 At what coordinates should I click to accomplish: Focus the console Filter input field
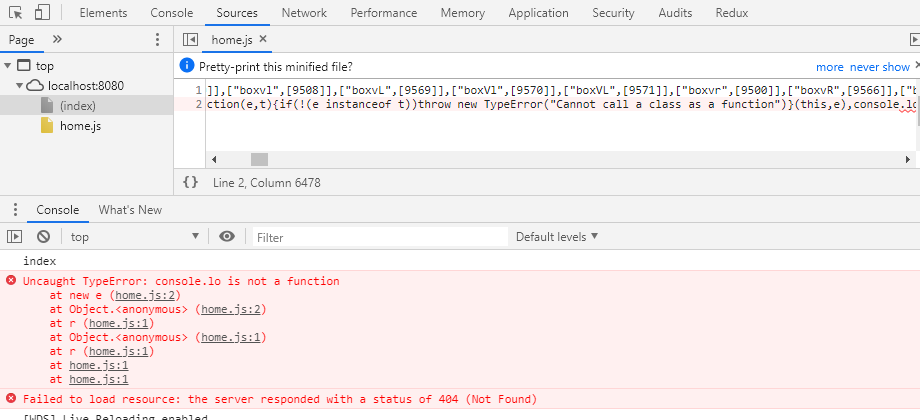380,237
